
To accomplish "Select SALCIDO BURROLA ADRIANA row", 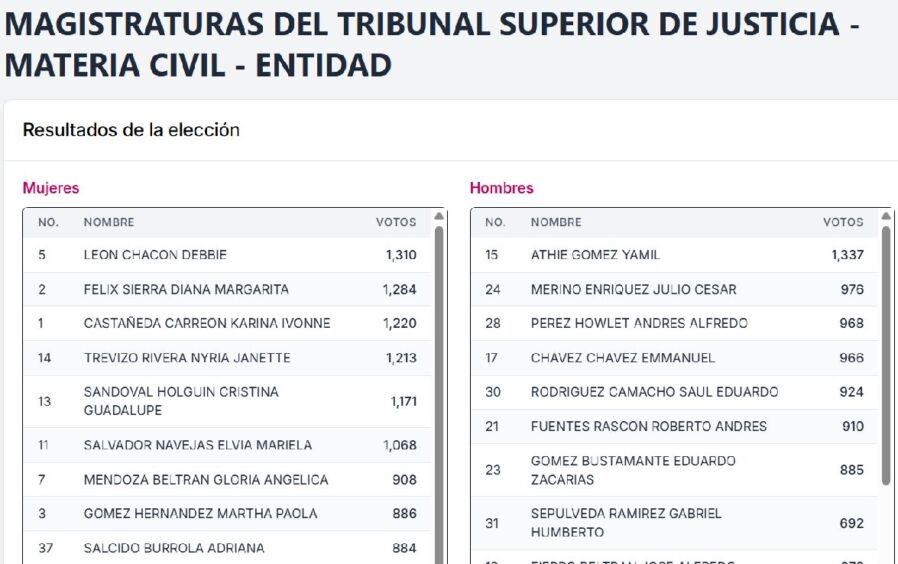I will tap(228, 548).
